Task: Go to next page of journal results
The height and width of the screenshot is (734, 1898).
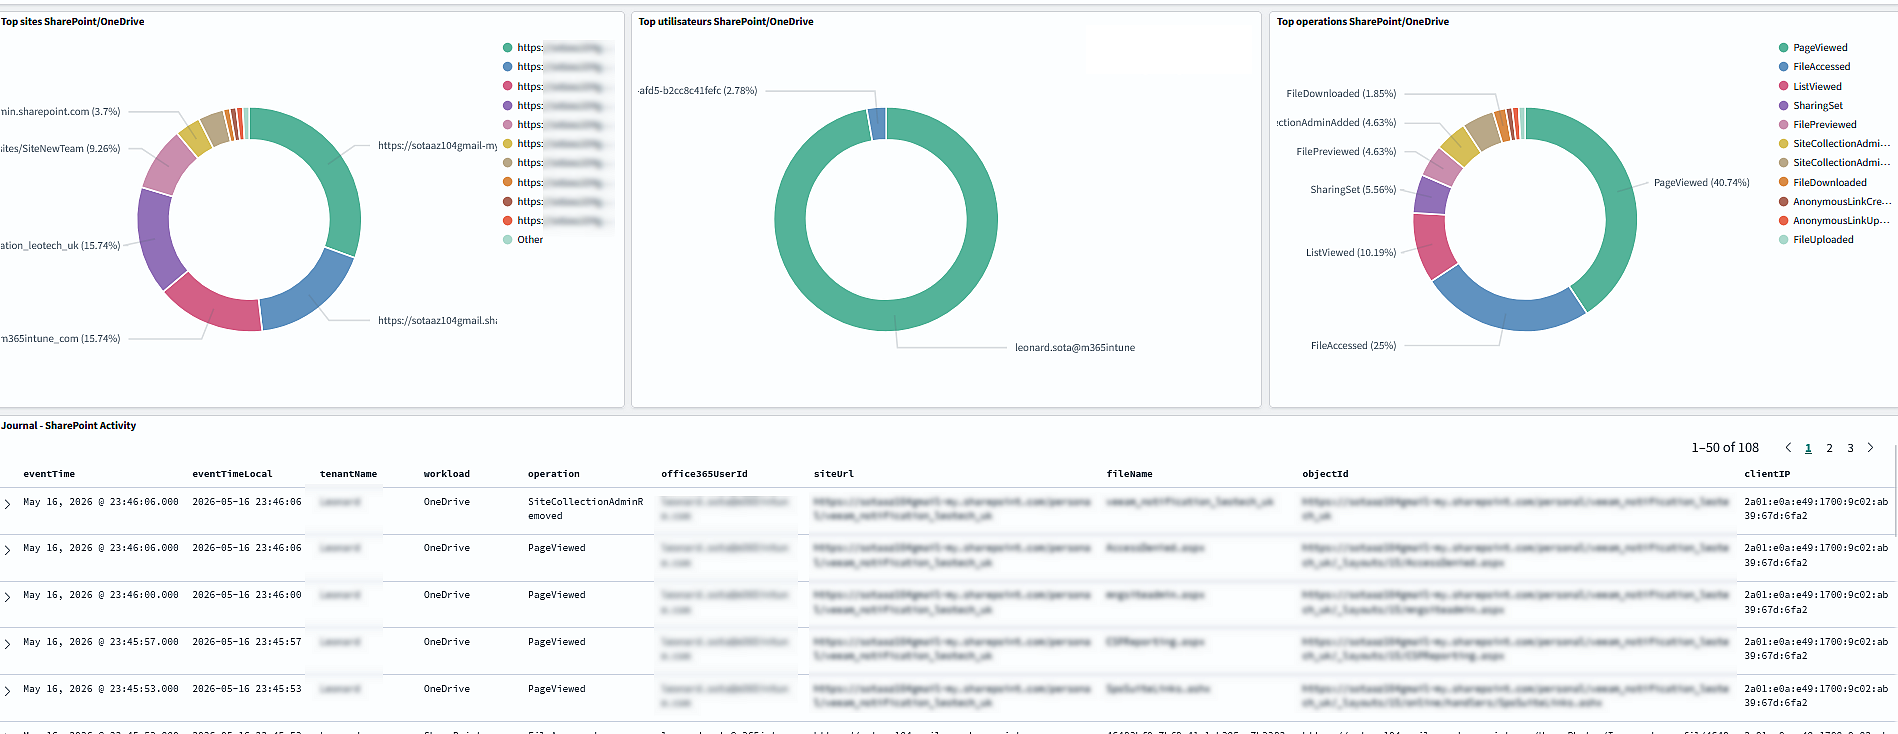Action: [x=1870, y=448]
